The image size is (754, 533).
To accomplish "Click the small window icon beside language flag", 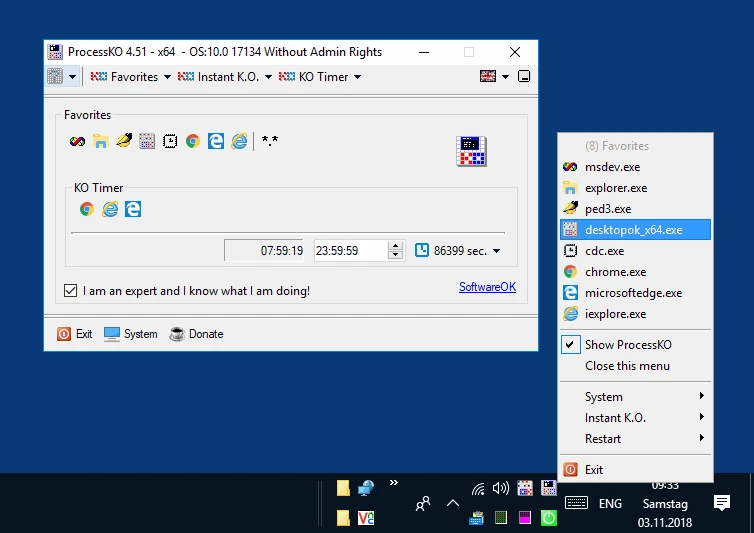I will (524, 76).
